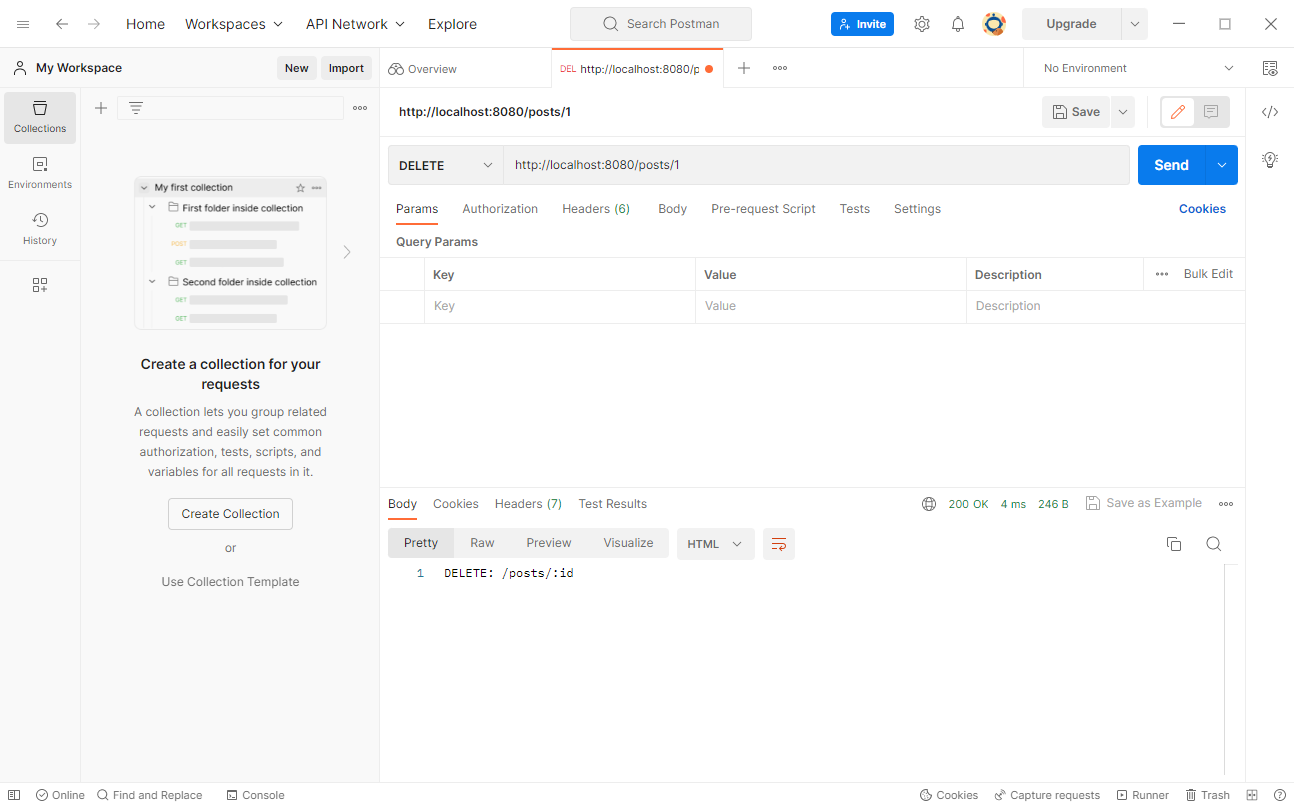Switch to the Authorization tab
This screenshot has width=1294, height=807.
[500, 209]
